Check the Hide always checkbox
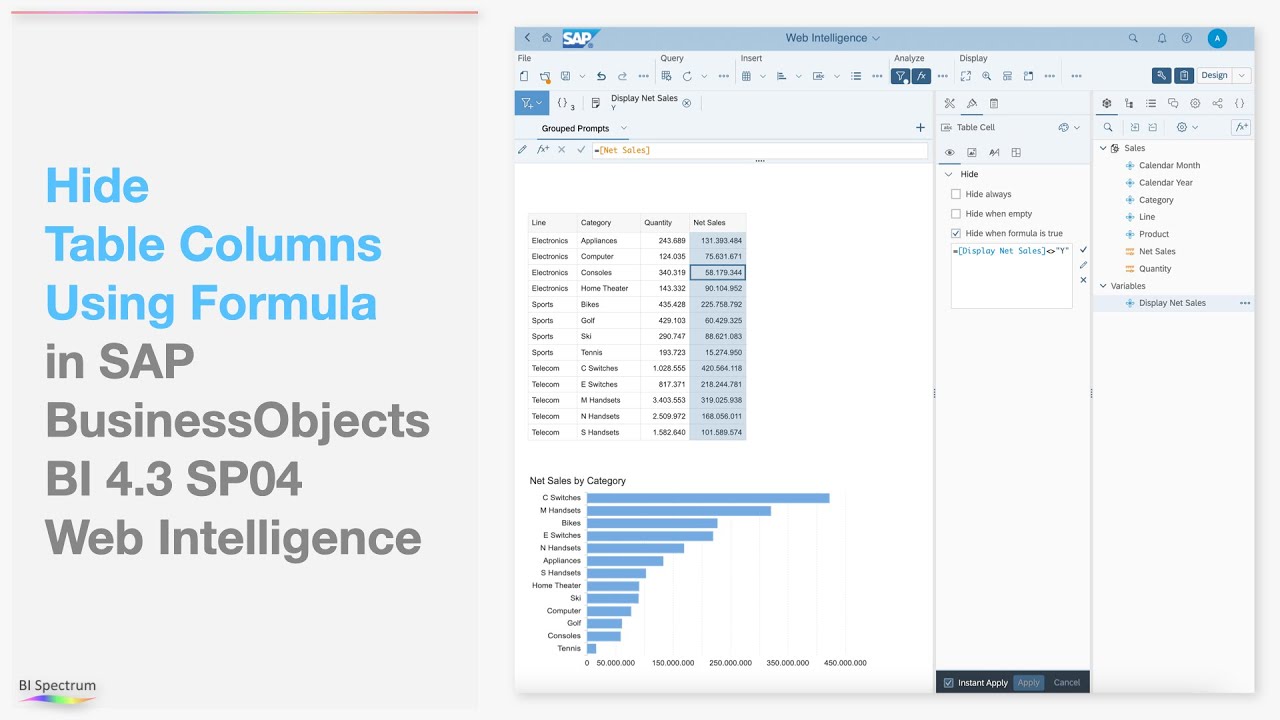 pos(956,194)
